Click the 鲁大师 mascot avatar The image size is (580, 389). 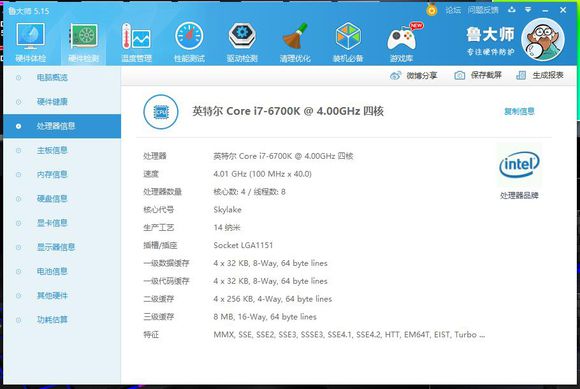point(543,40)
